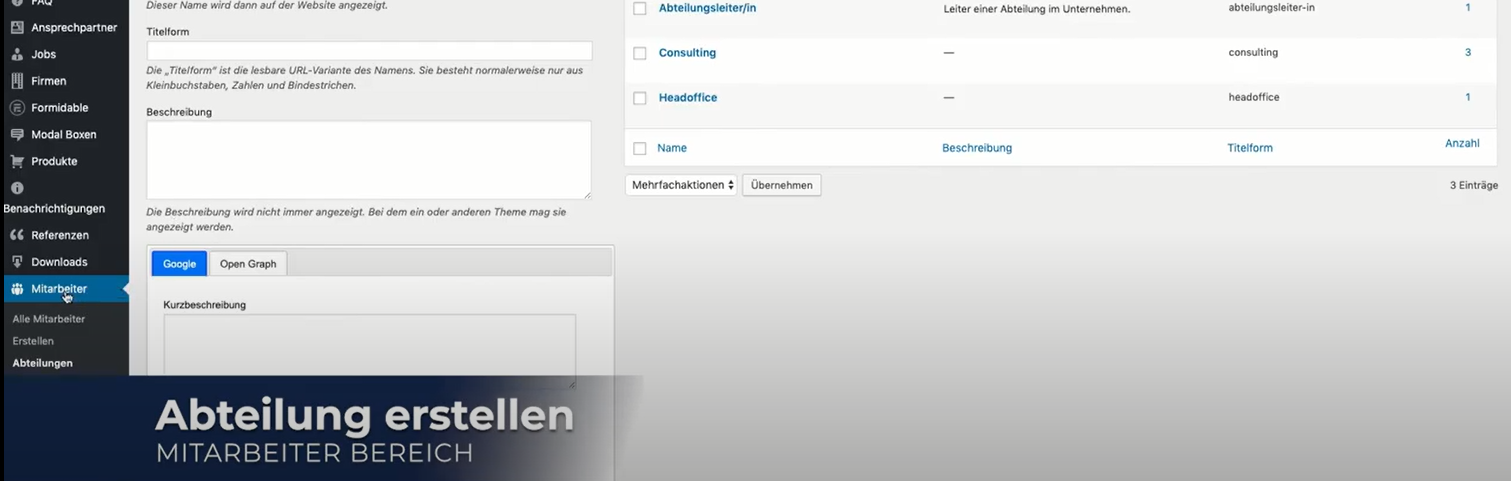Click into the Titelform text field
Image resolution: width=1511 pixels, height=481 pixels.
(369, 51)
